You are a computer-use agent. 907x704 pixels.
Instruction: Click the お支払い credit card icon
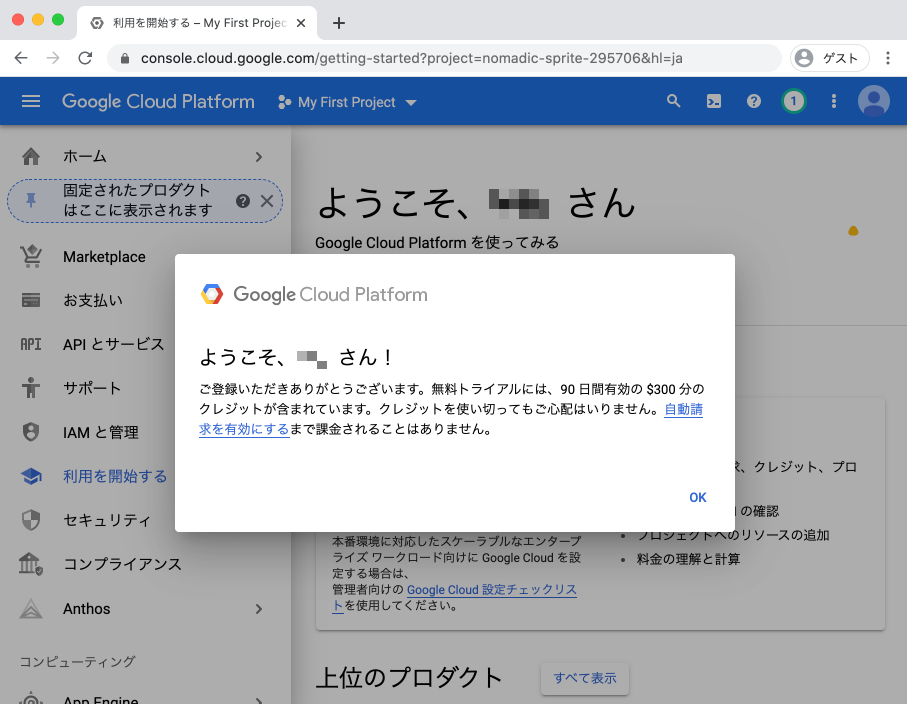click(x=31, y=300)
